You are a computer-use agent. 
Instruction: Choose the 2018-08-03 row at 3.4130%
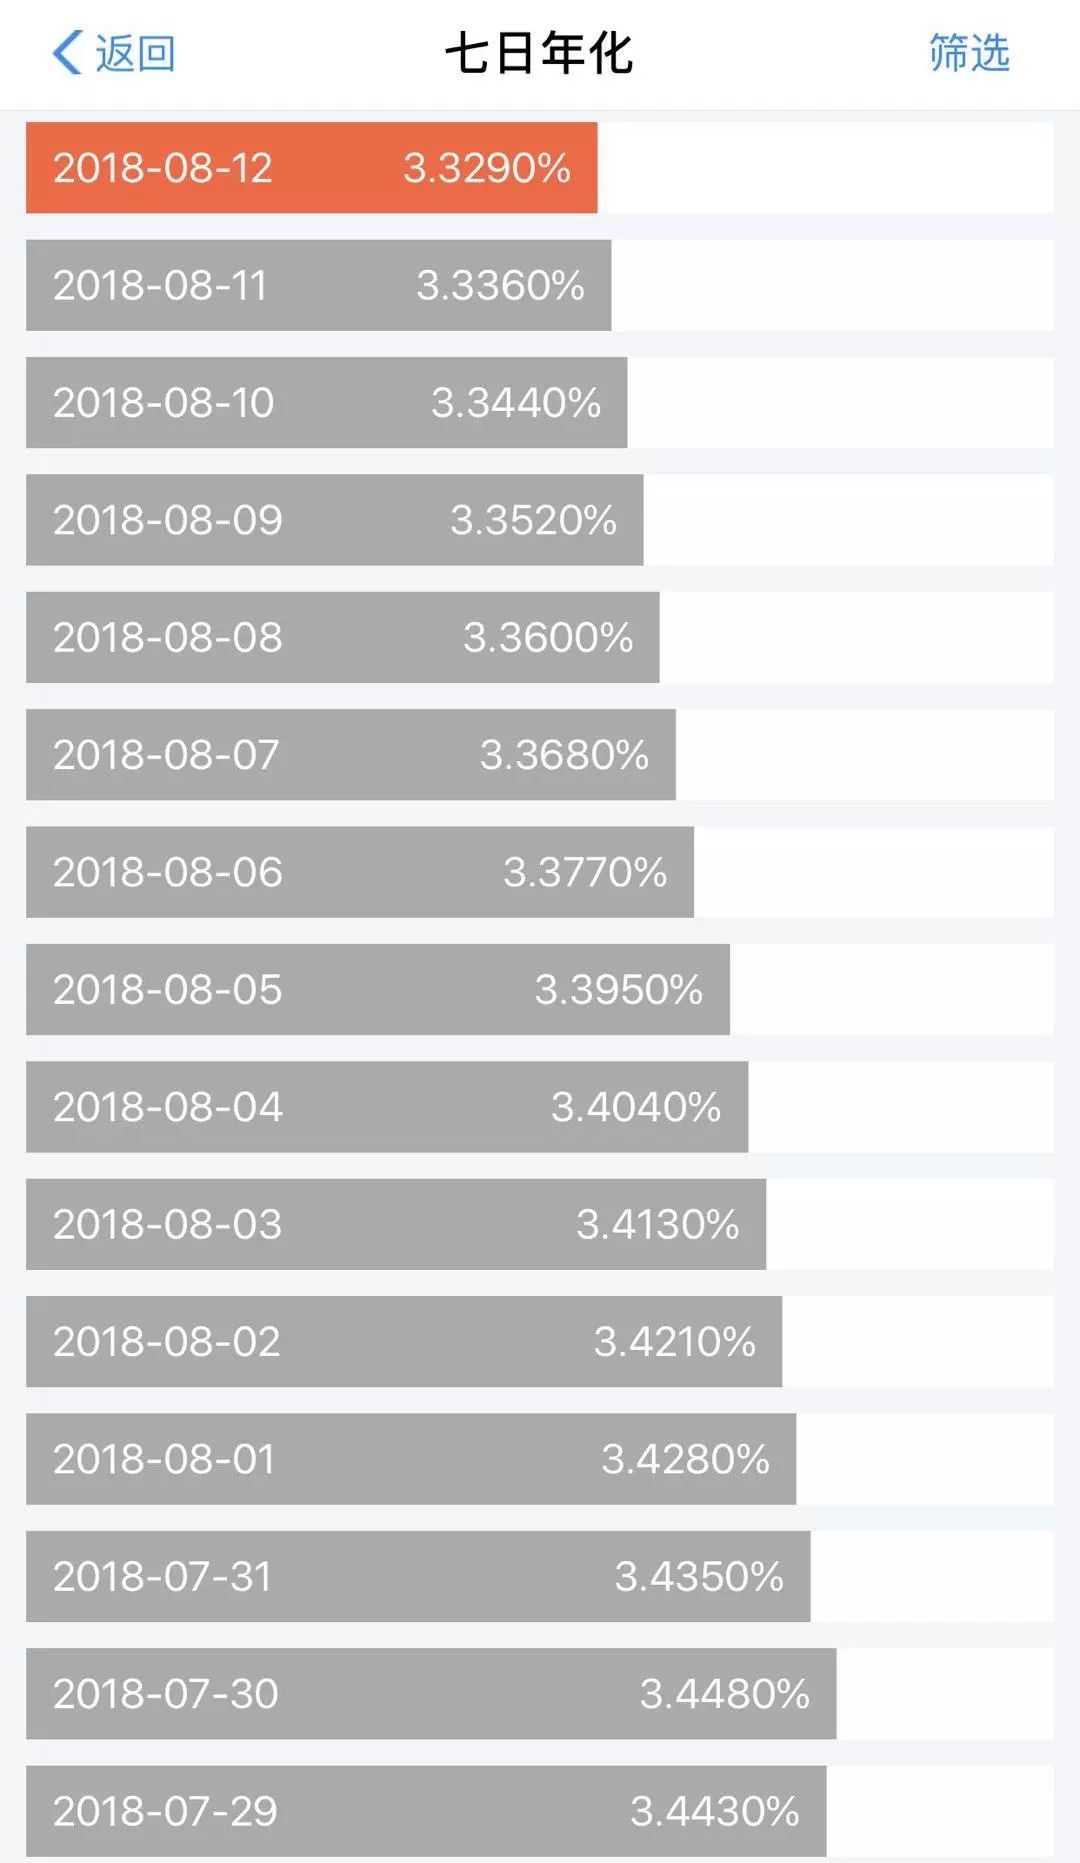(x=395, y=1224)
